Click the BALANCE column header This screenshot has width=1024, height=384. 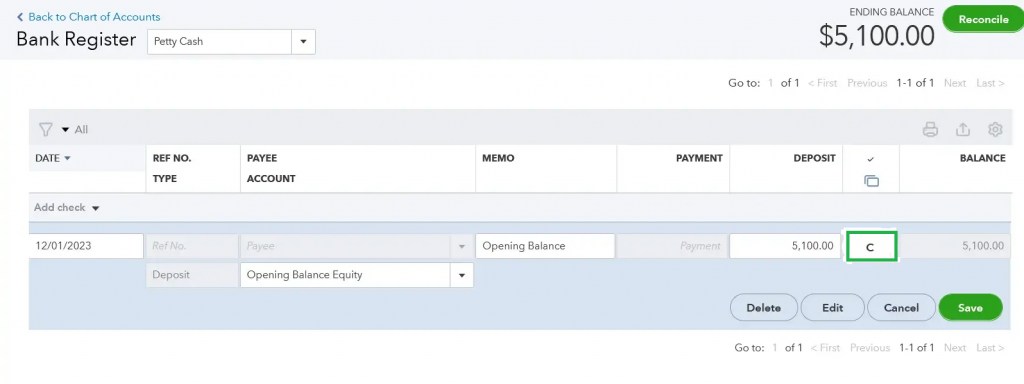[982, 158]
